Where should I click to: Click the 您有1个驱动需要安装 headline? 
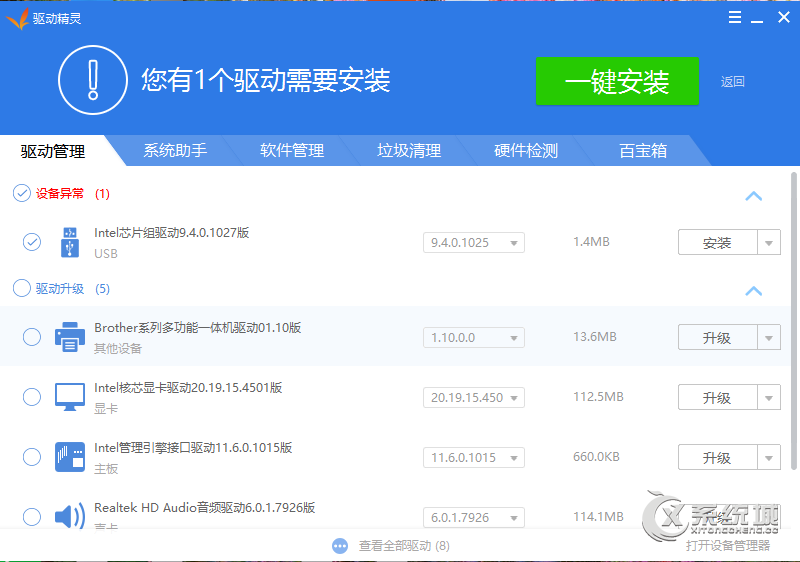coord(266,81)
